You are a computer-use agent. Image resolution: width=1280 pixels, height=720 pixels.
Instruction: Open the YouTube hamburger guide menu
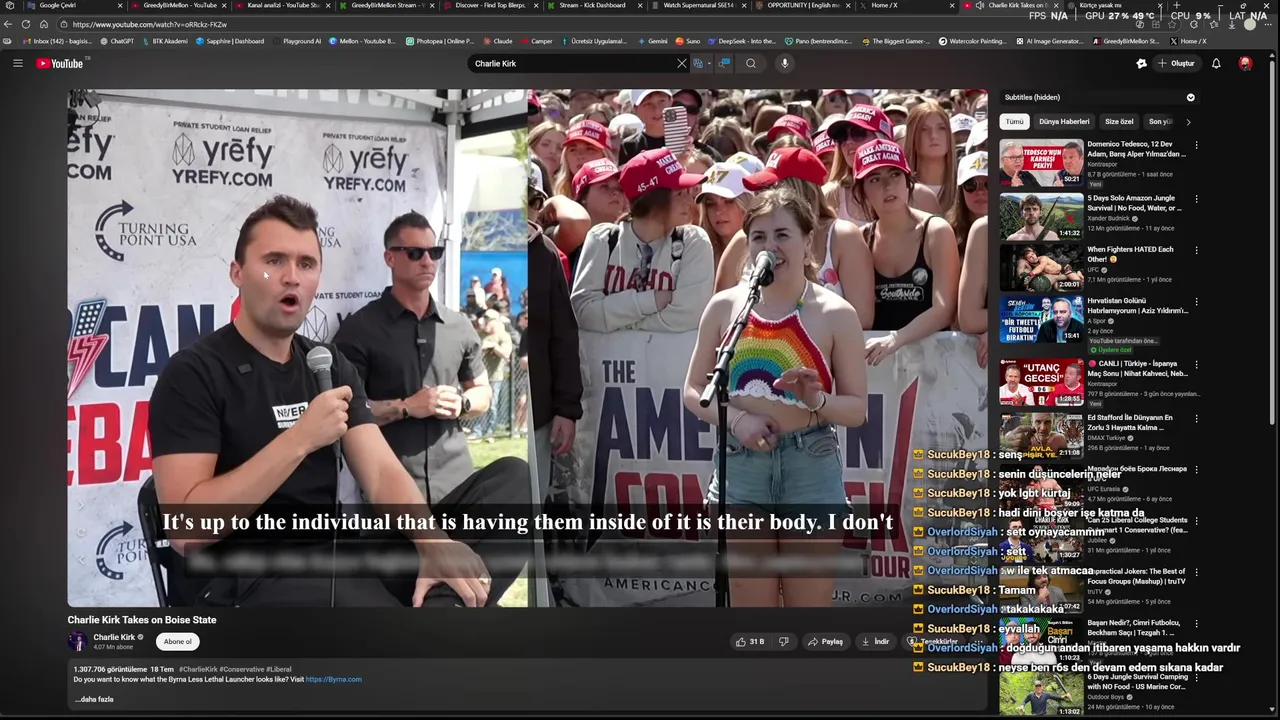[x=17, y=63]
